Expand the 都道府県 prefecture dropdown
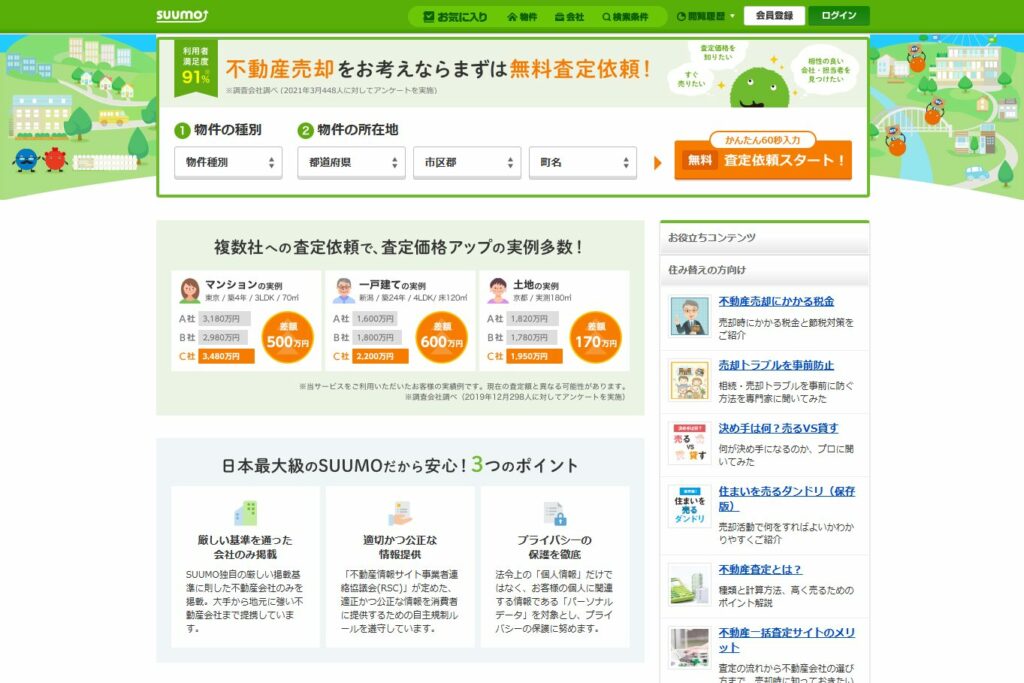The width and height of the screenshot is (1024, 683). [x=351, y=162]
